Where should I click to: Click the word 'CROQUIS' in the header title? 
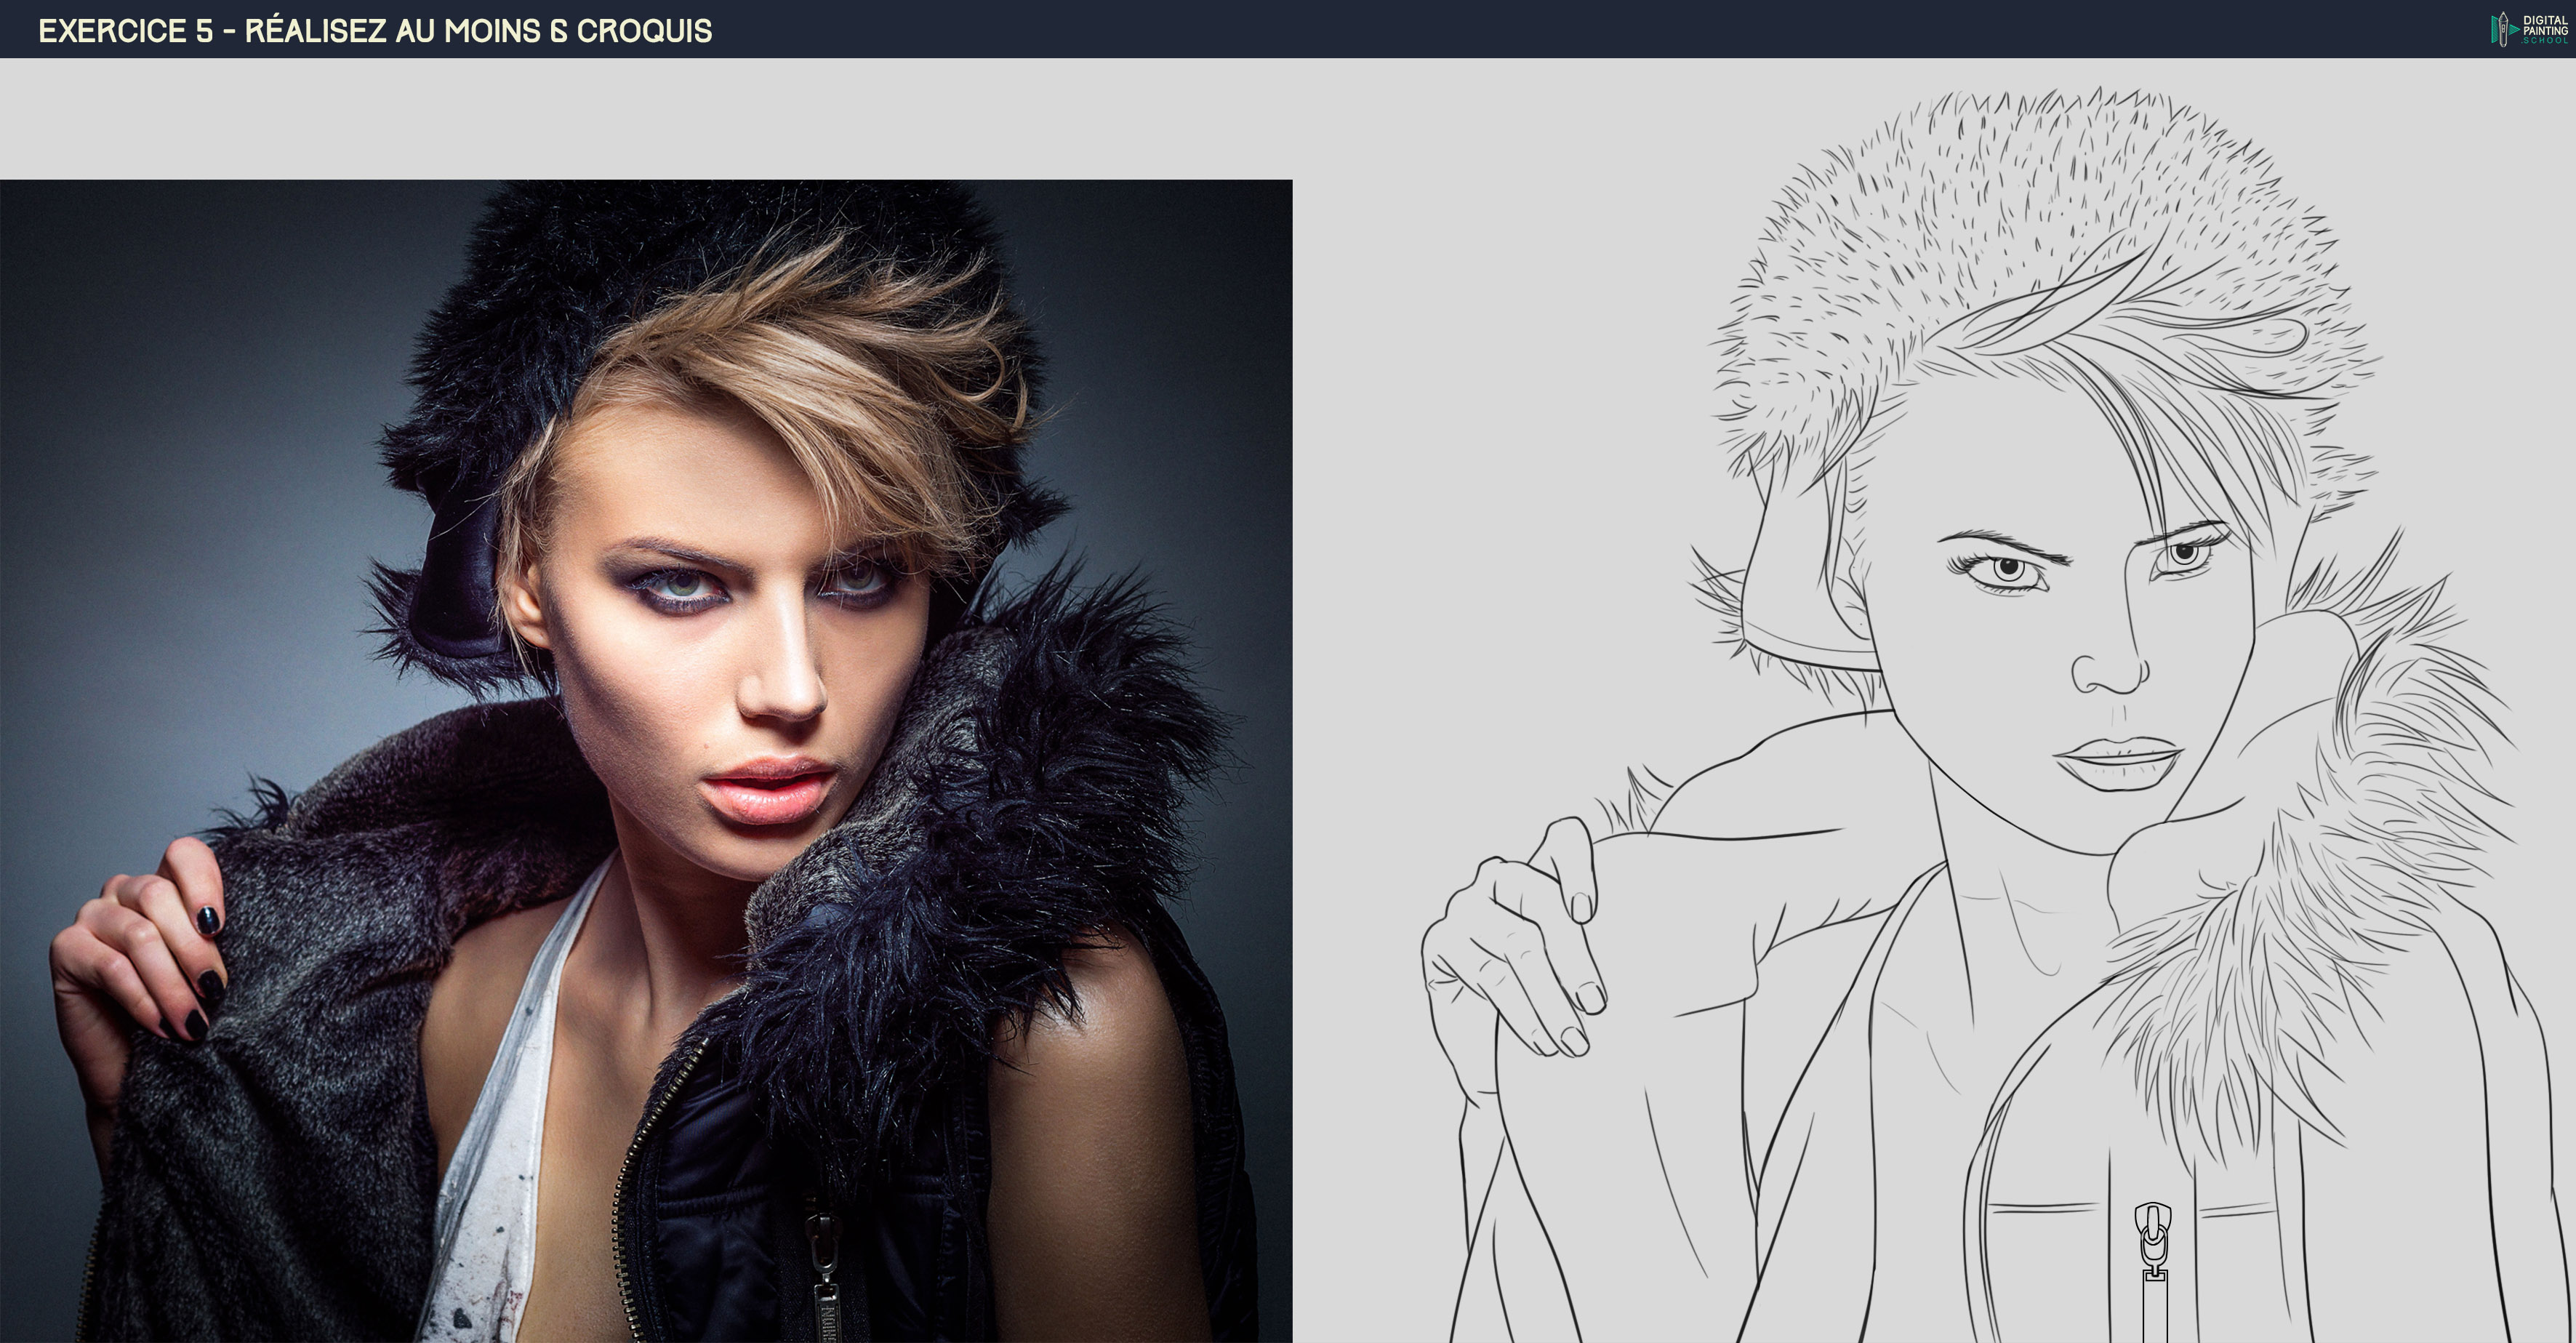[645, 31]
